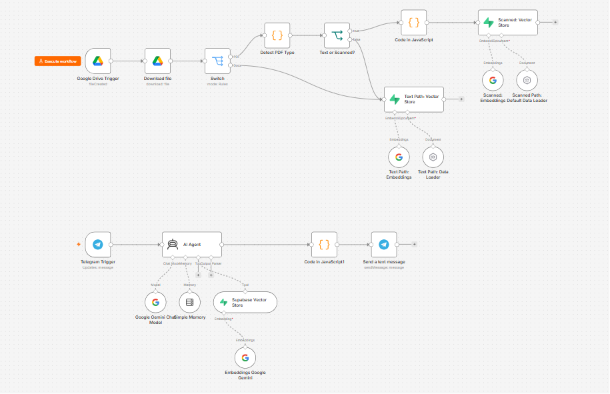The width and height of the screenshot is (610, 394).
Task: Select the Text Path: Vector Store node
Action: coord(414,99)
